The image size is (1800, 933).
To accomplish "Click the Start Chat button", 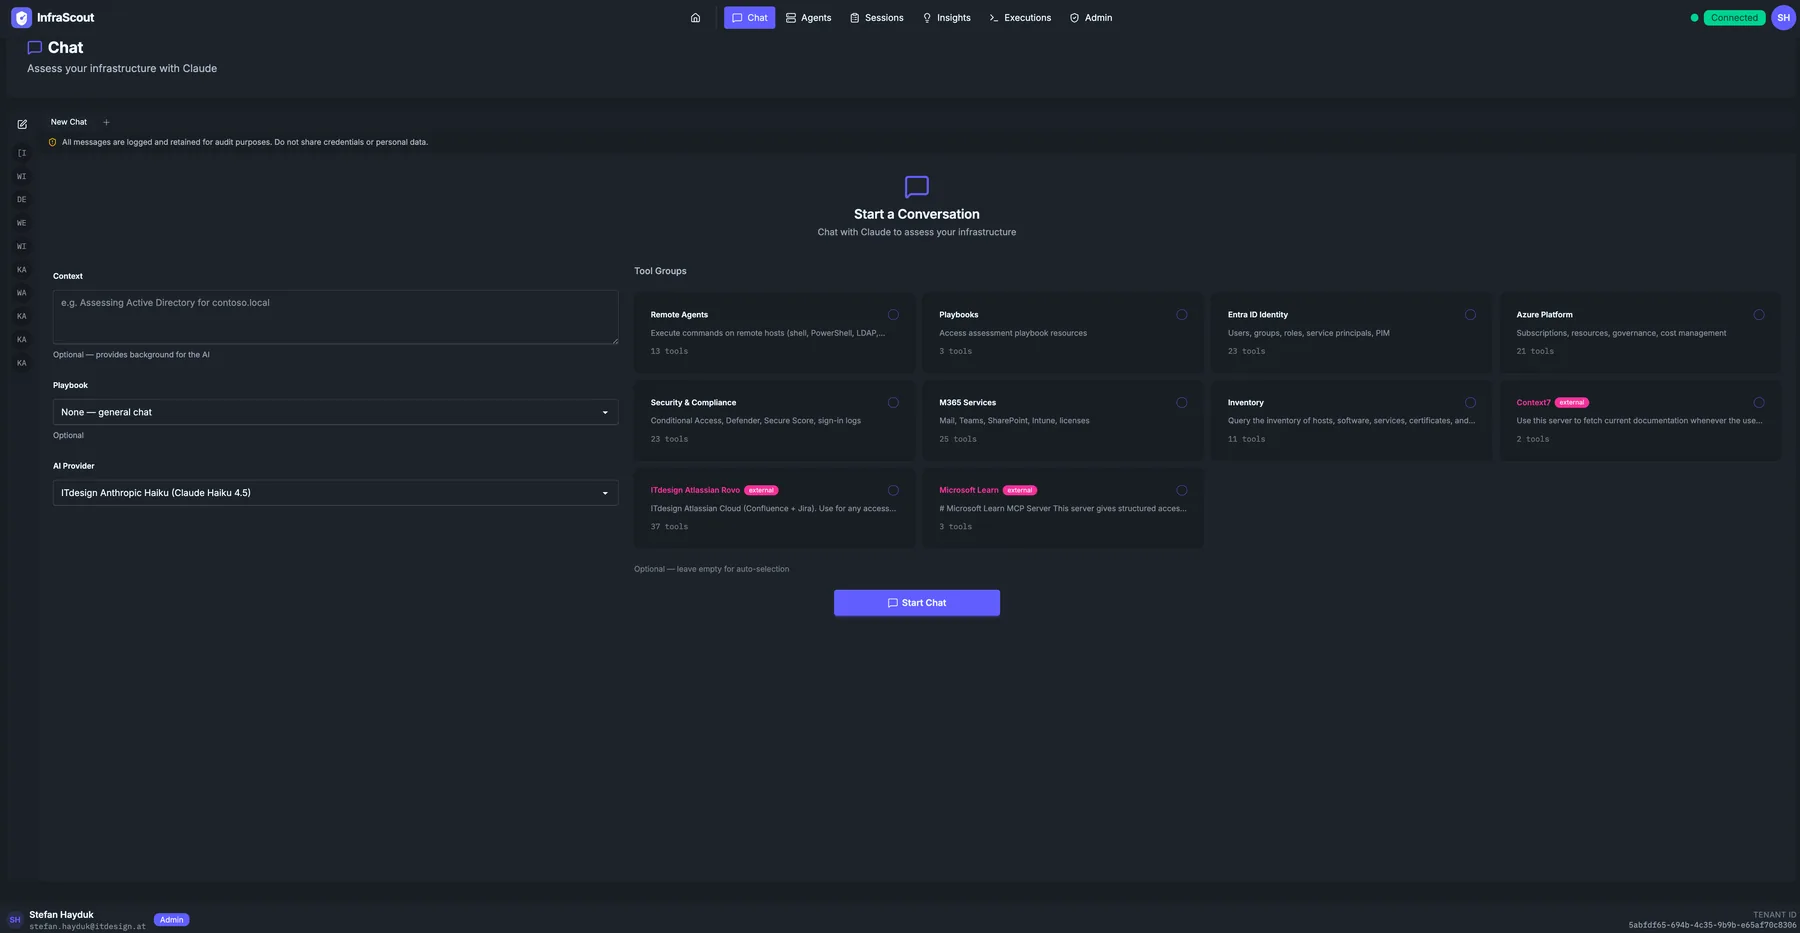I will tap(917, 603).
